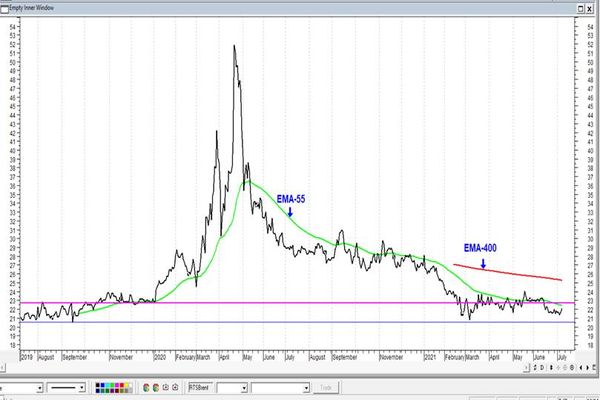Screen dimensions: 600x400
Task: Click the vertical double-arrow icon below the chart
Action: [x=551, y=367]
